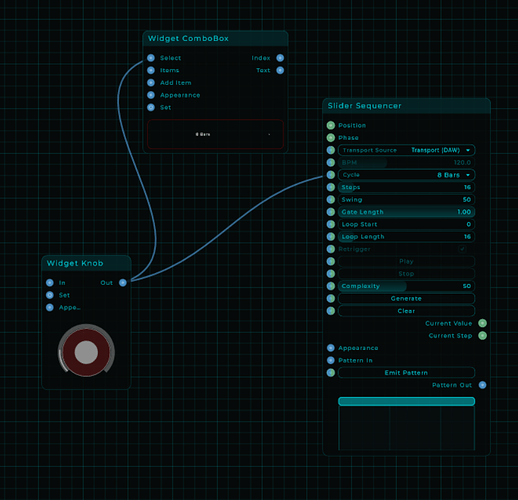This screenshot has width=518, height=500.
Task: Click the Out port on Widget Knob
Action: click(123, 283)
